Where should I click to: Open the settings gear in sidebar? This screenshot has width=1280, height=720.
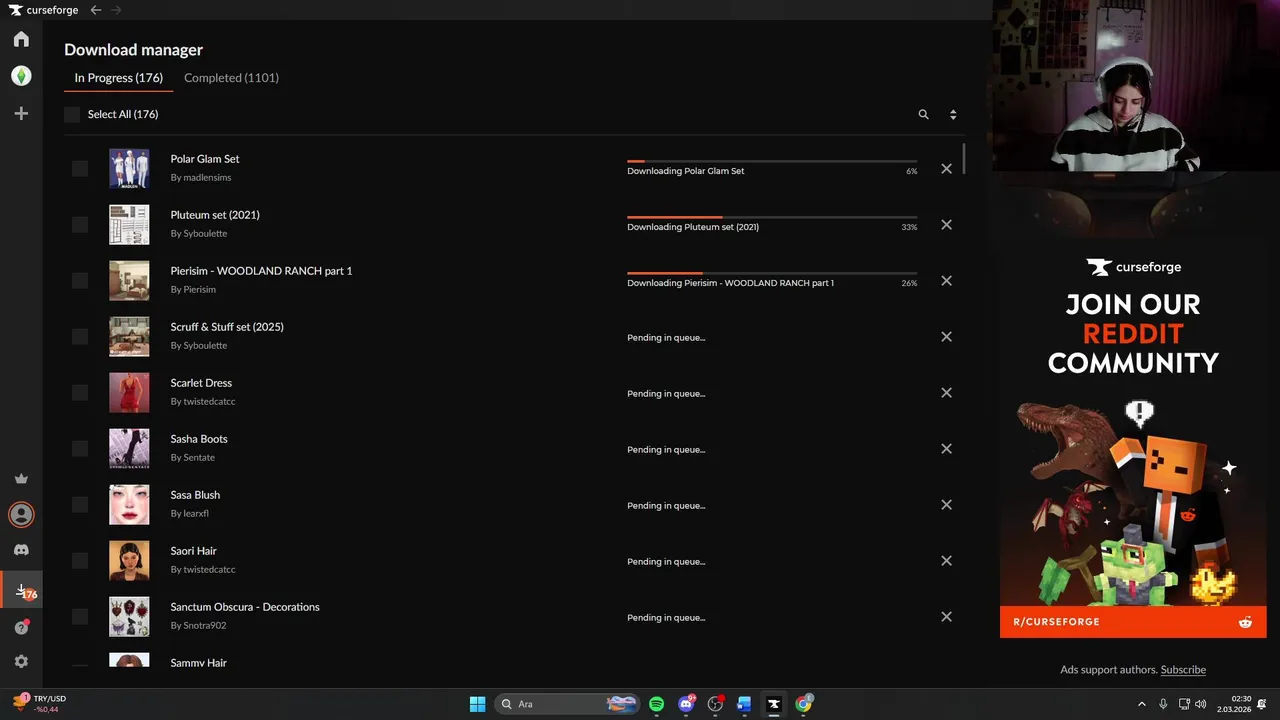click(x=21, y=662)
